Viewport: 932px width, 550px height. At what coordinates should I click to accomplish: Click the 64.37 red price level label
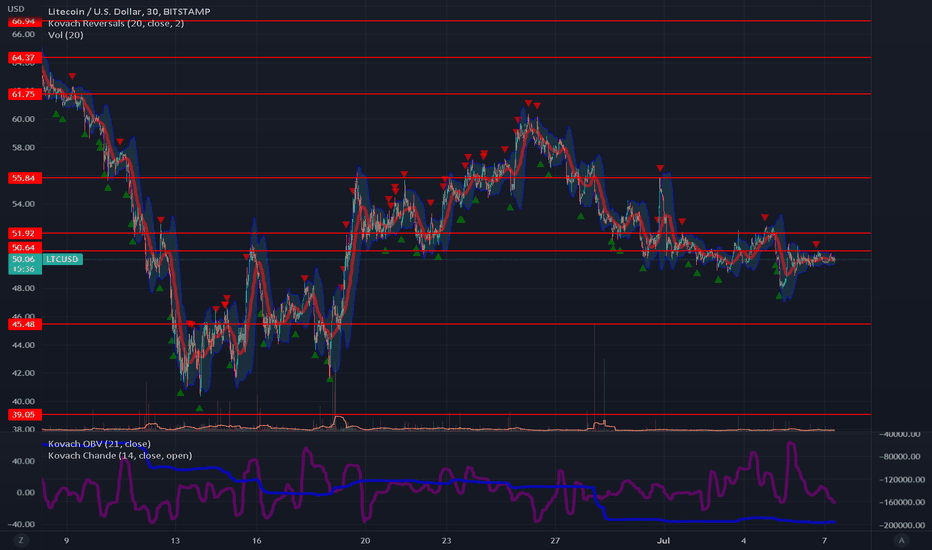(x=24, y=58)
